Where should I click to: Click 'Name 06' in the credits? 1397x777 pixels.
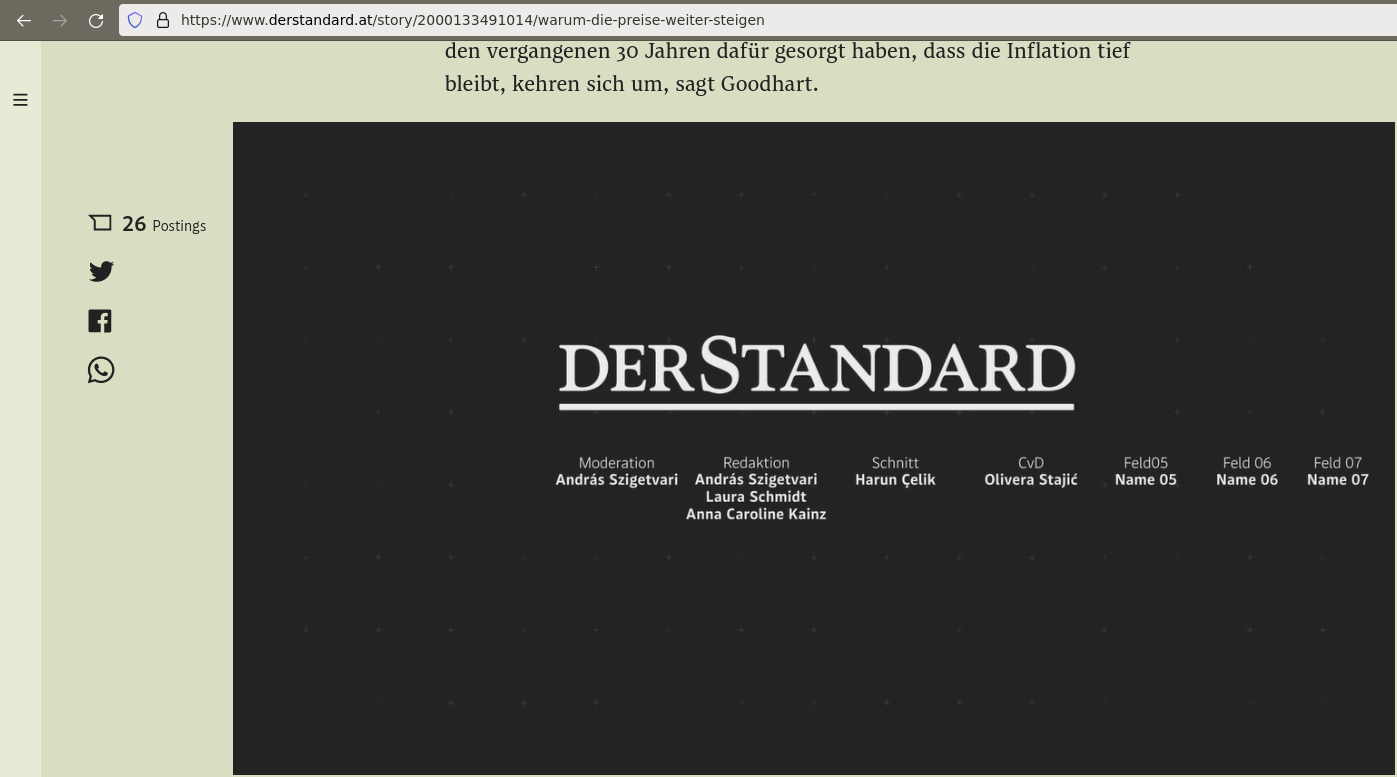tap(1247, 480)
